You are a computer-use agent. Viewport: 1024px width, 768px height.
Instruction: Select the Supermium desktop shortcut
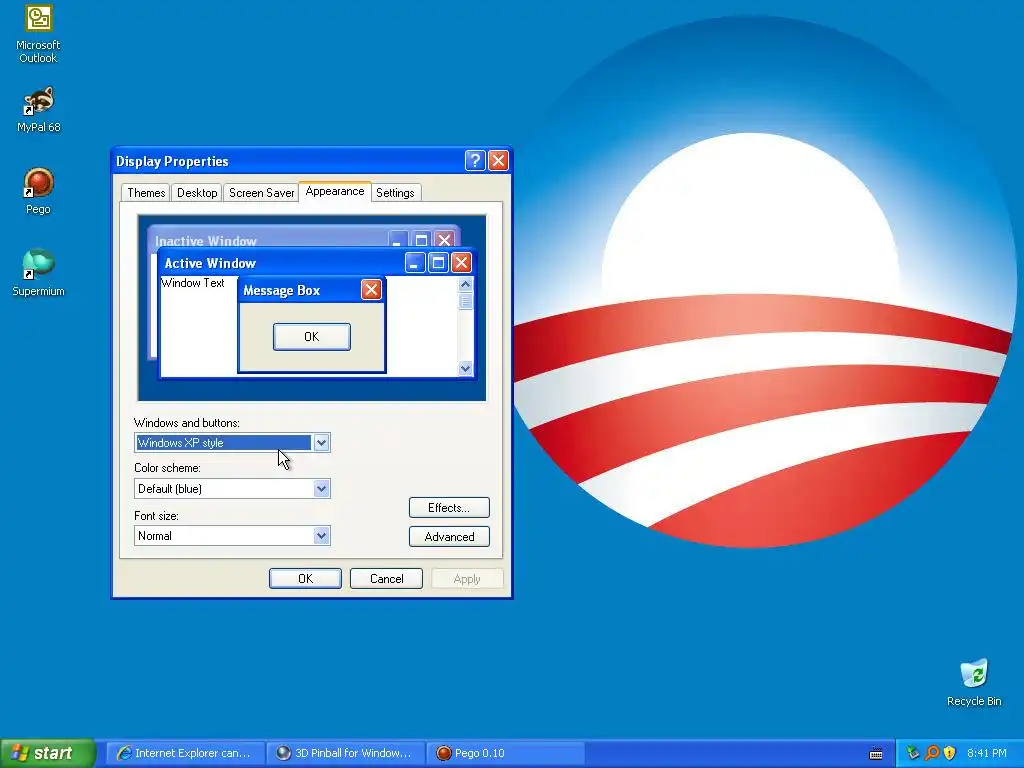click(38, 273)
